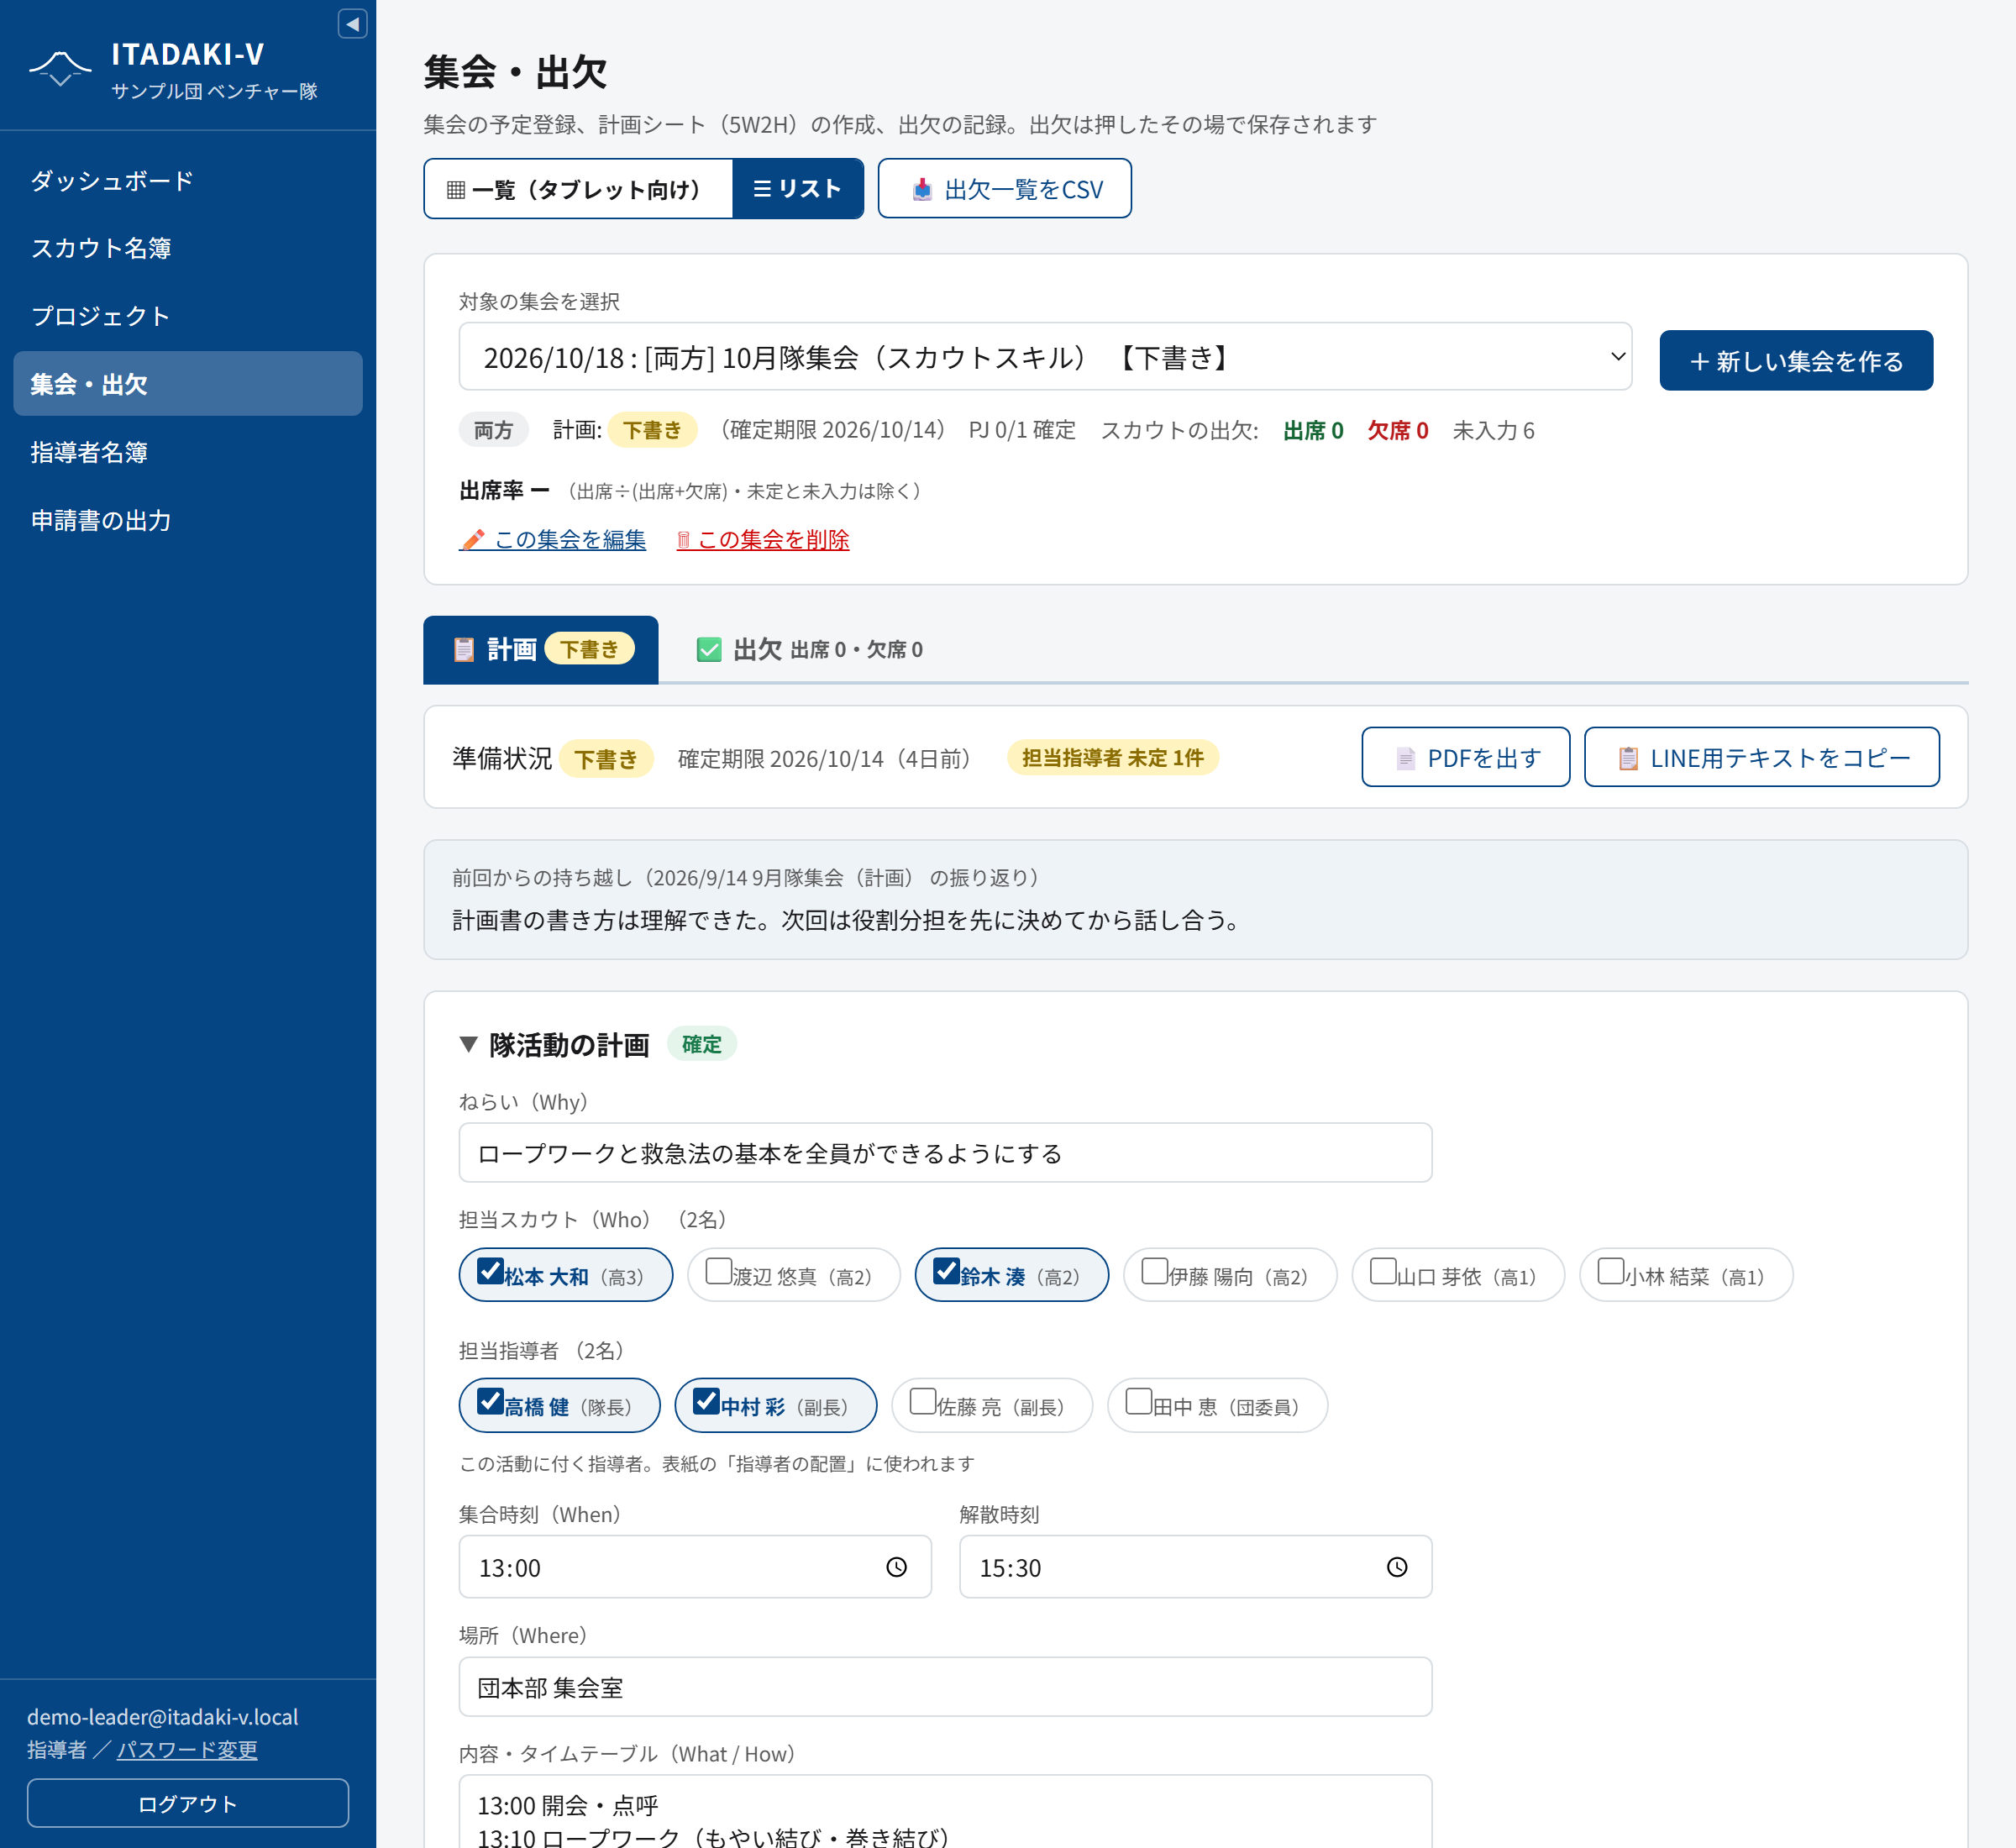Click 出欠一覧をCSV button
Viewport: 2016px width, 1848px height.
(1004, 189)
